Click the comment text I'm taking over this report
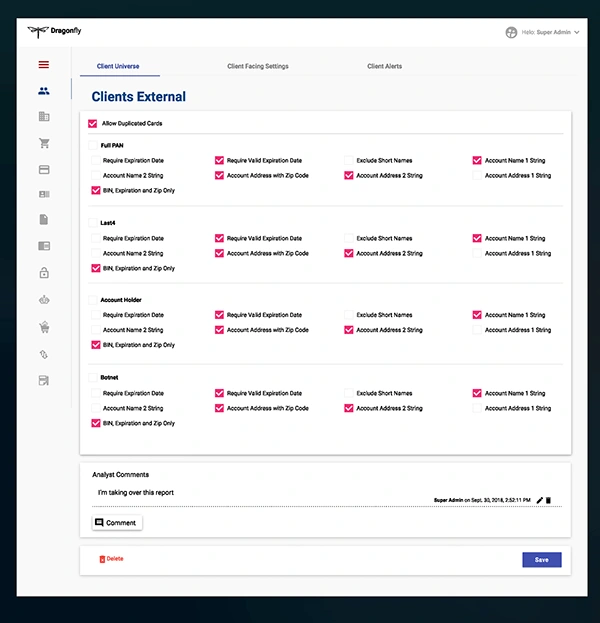Image resolution: width=600 pixels, height=623 pixels. [x=136, y=493]
